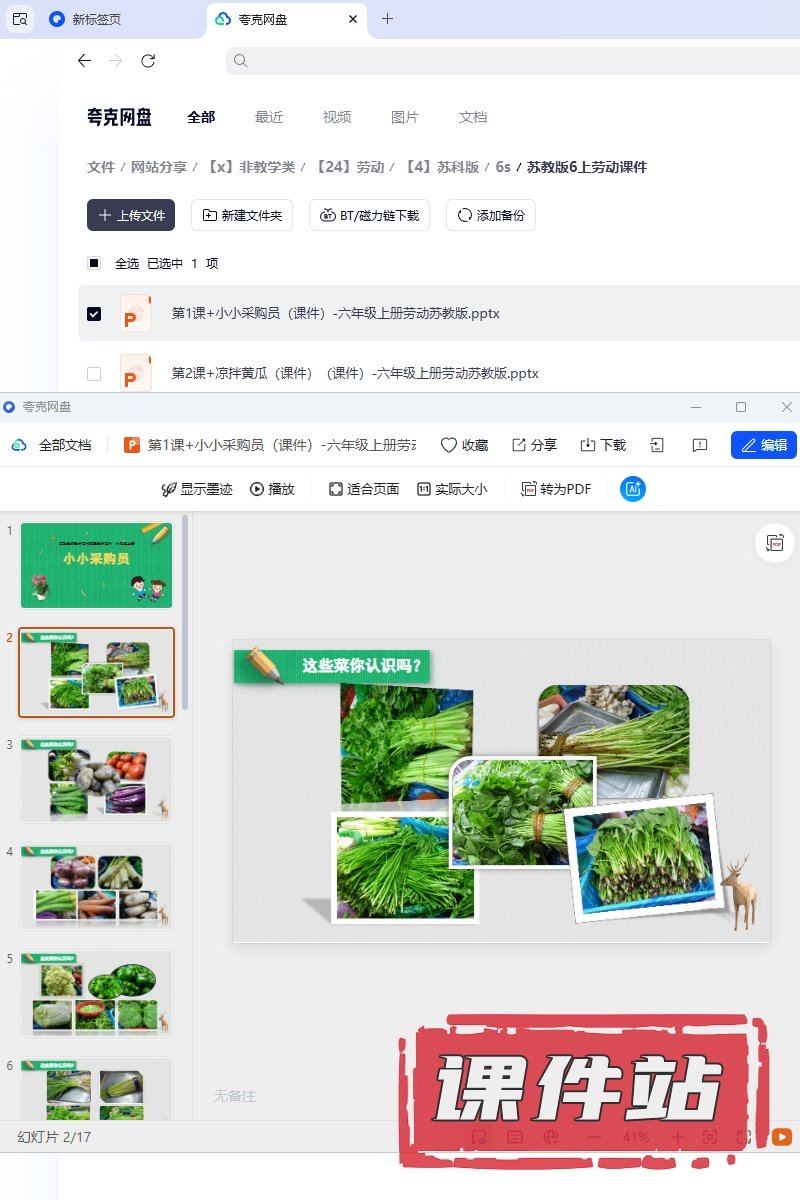Navigate to 【24】劳动 breadcrumb folder
Viewport: 800px width, 1200px height.
point(350,167)
